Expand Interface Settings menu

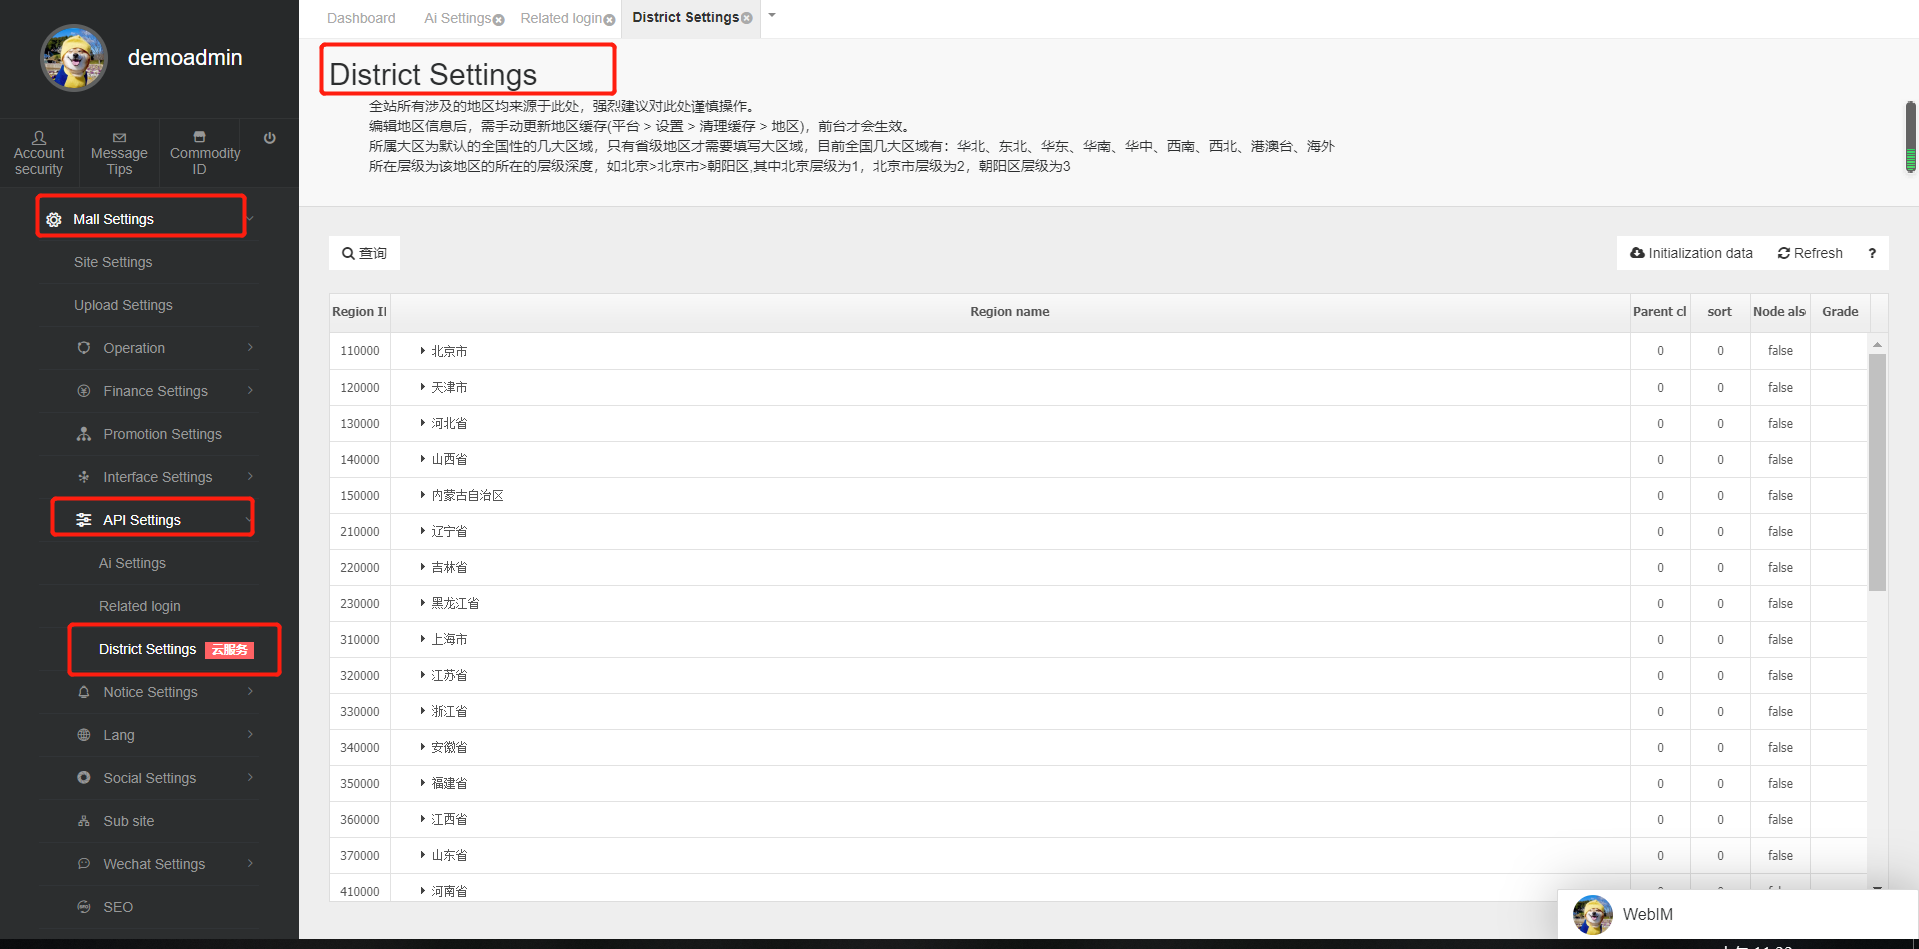coord(148,477)
